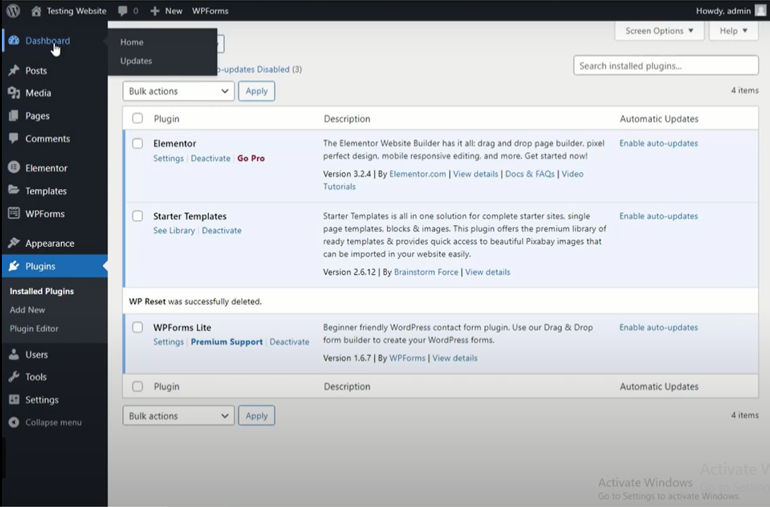
Task: Check select-all box in table header
Action: pyautogui.click(x=138, y=118)
